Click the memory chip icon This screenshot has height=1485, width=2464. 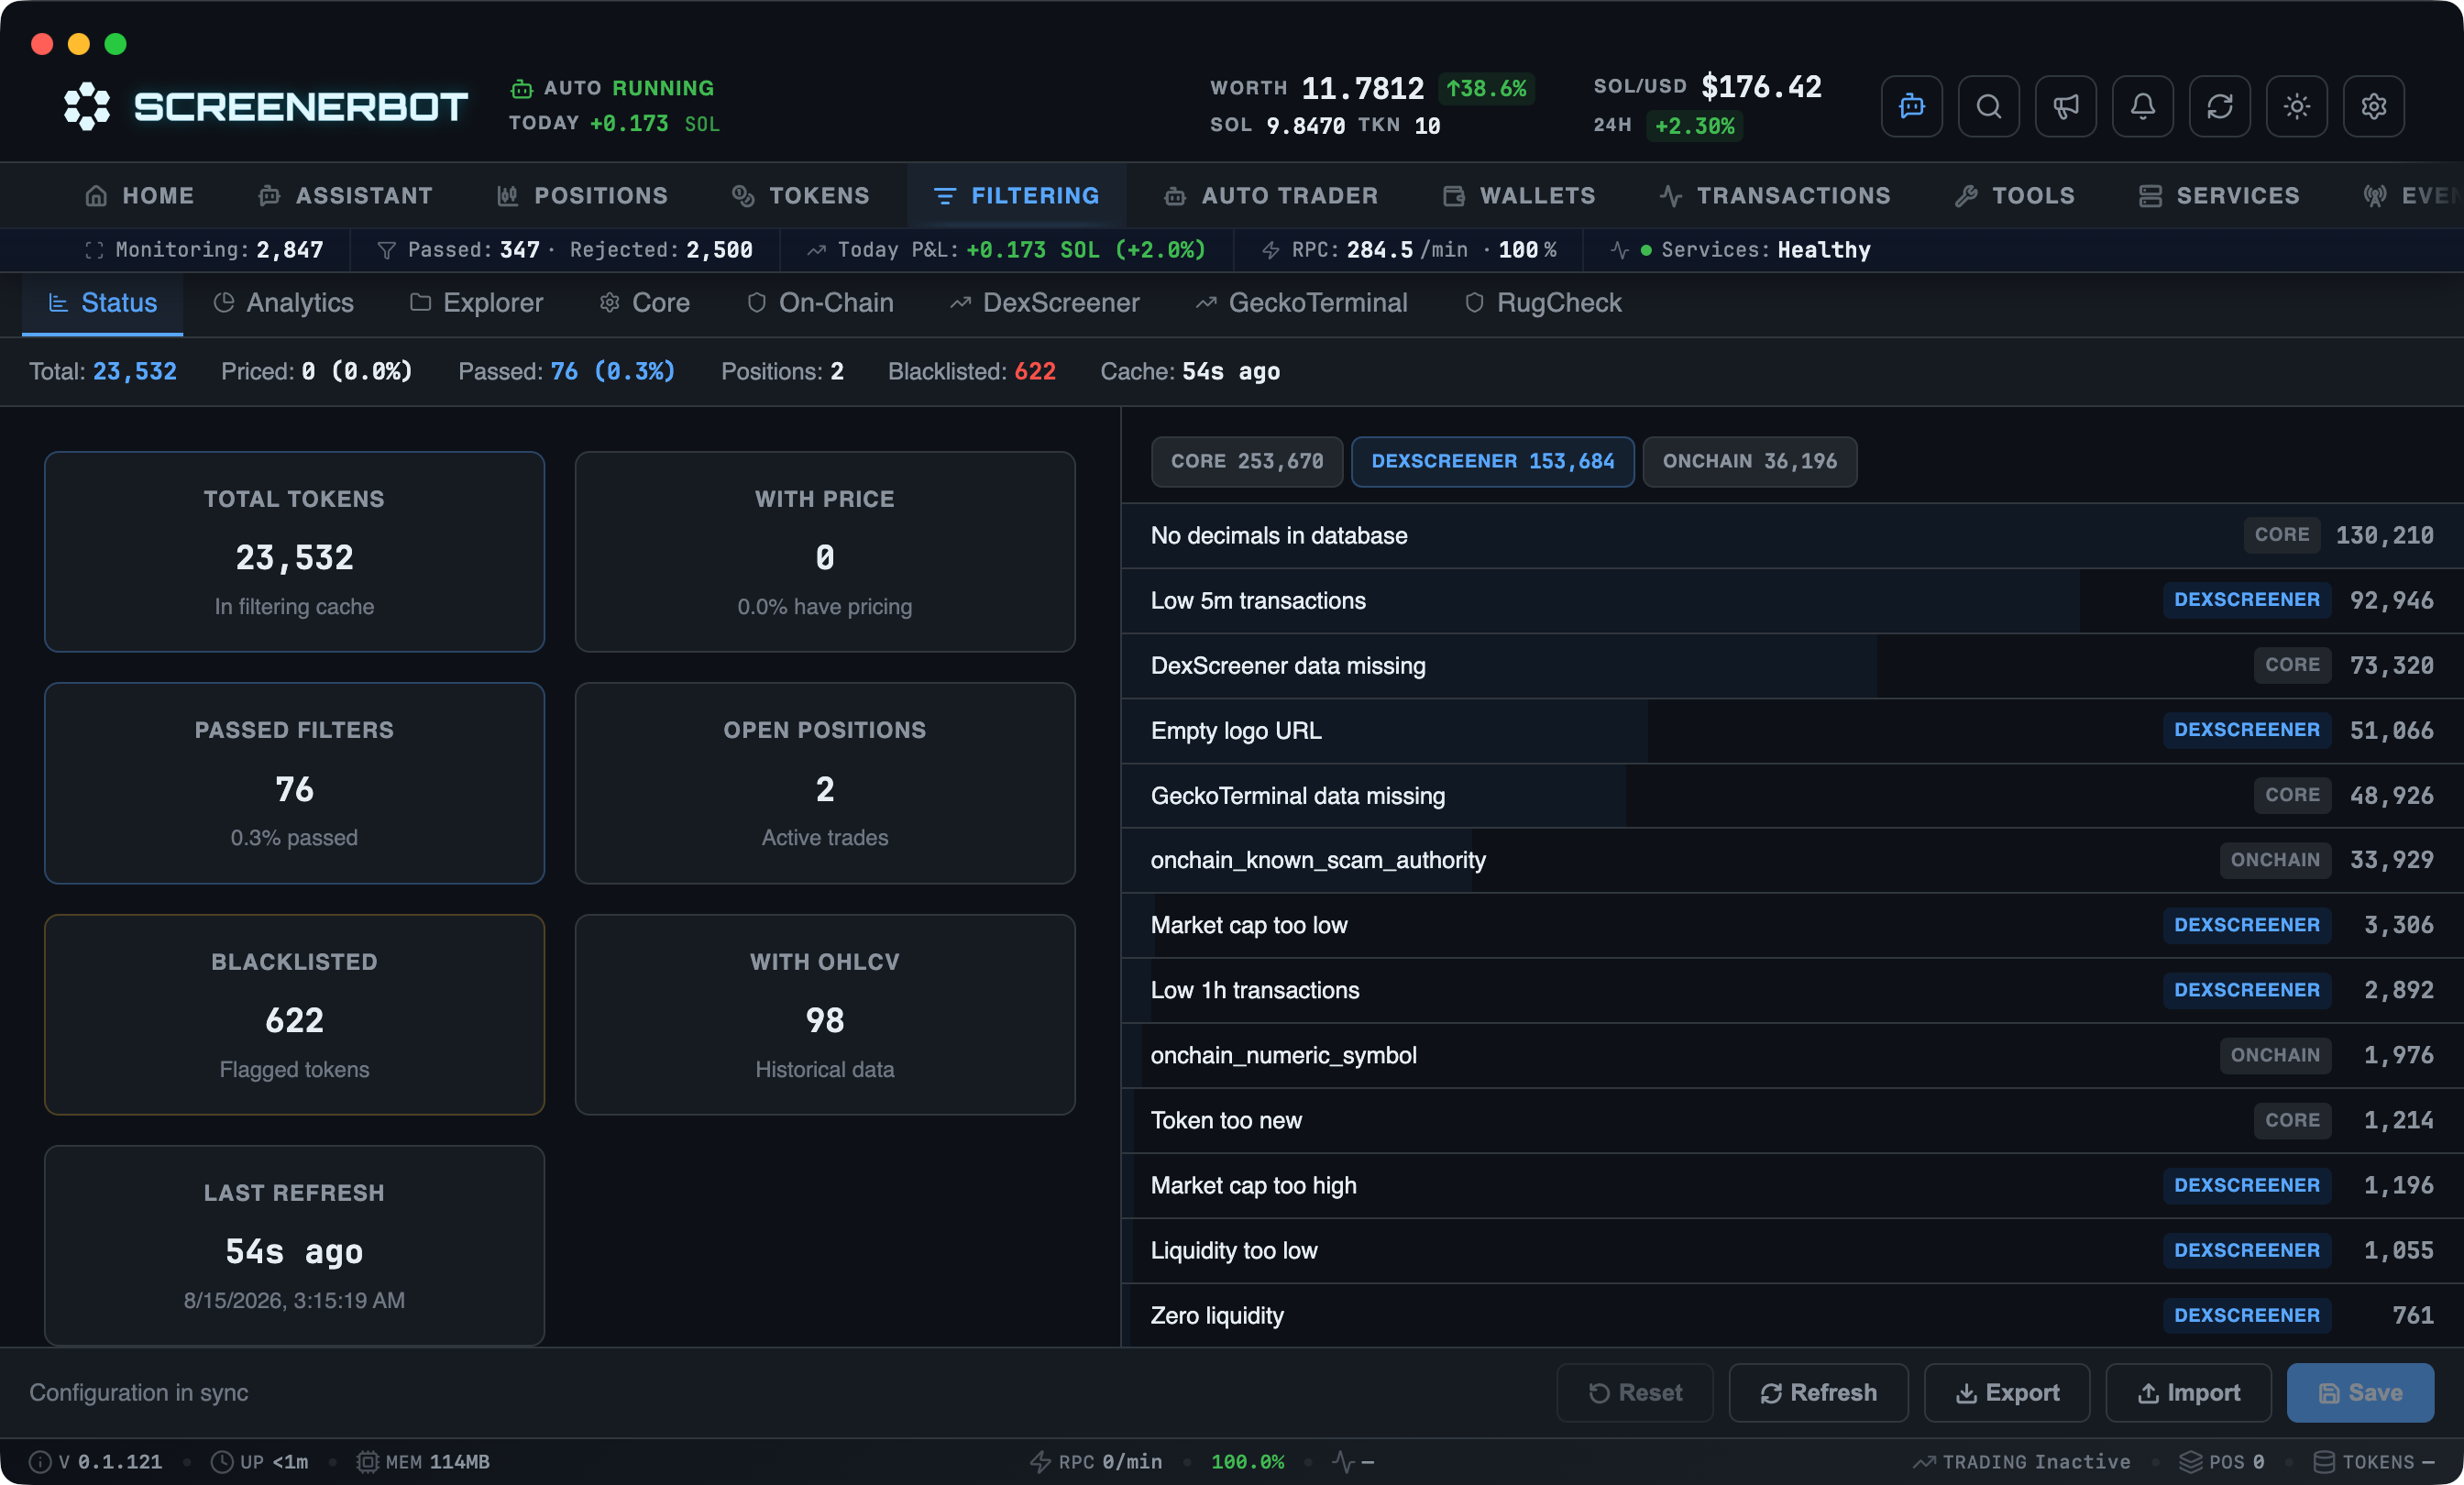tap(367, 1462)
